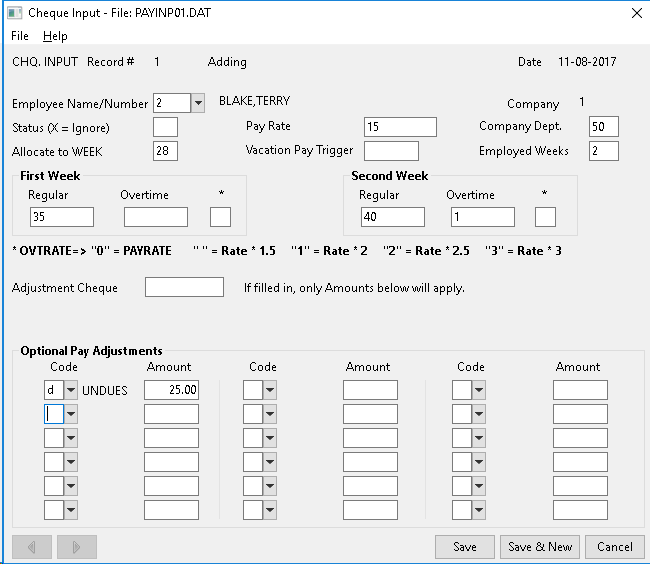Click first row Amount field in right column

pyautogui.click(x=580, y=390)
